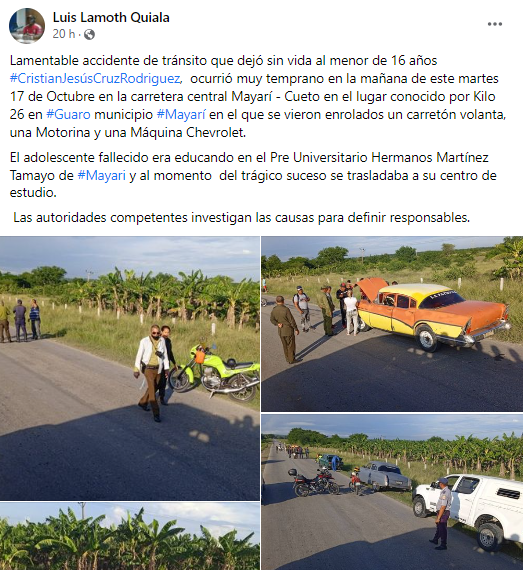
Task: Open the #Mayari hashtag in second paragraph
Action: (x=101, y=176)
